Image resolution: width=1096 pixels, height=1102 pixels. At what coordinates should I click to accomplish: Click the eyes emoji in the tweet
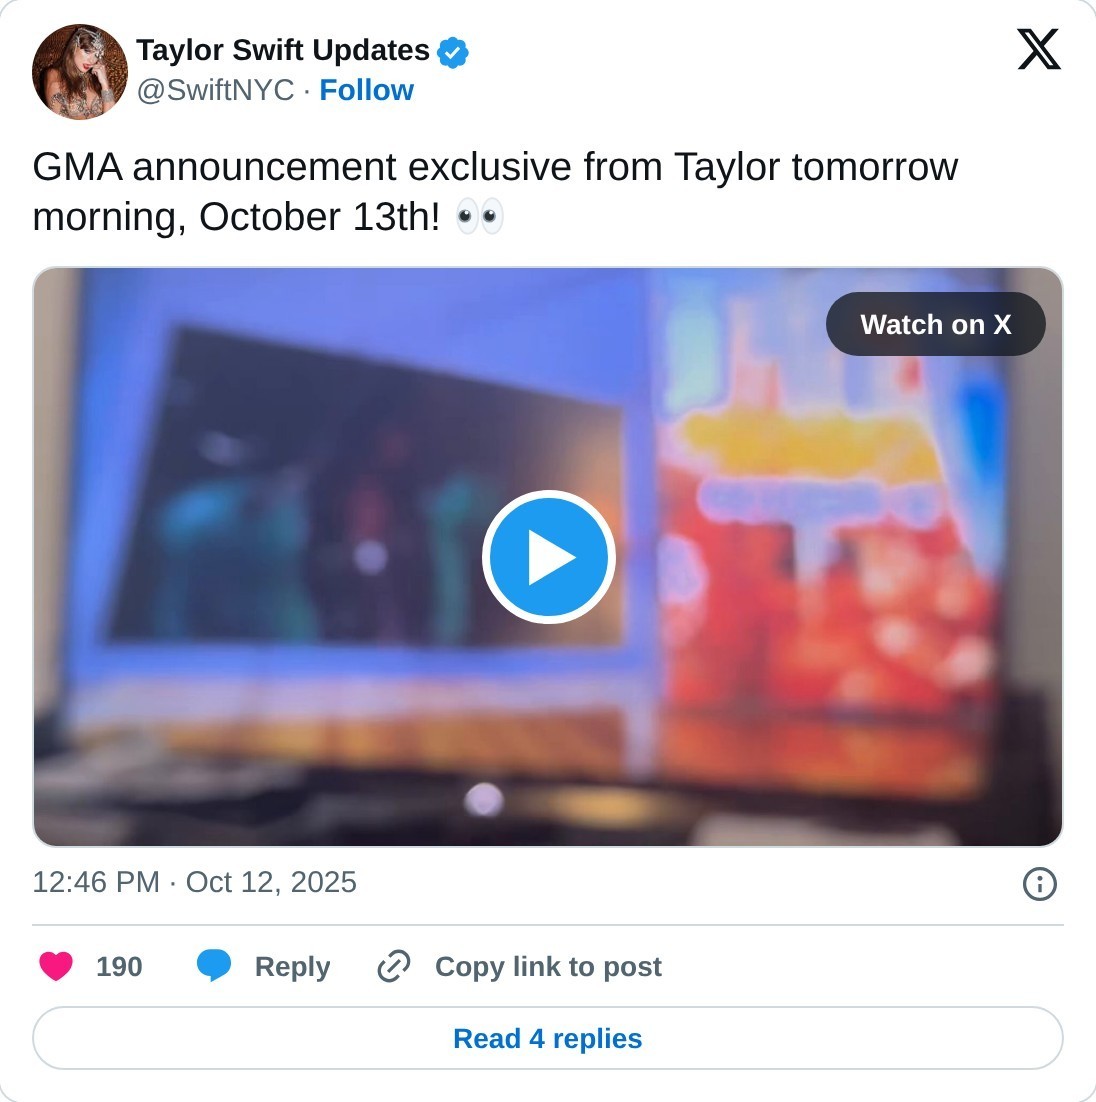pyautogui.click(x=479, y=216)
